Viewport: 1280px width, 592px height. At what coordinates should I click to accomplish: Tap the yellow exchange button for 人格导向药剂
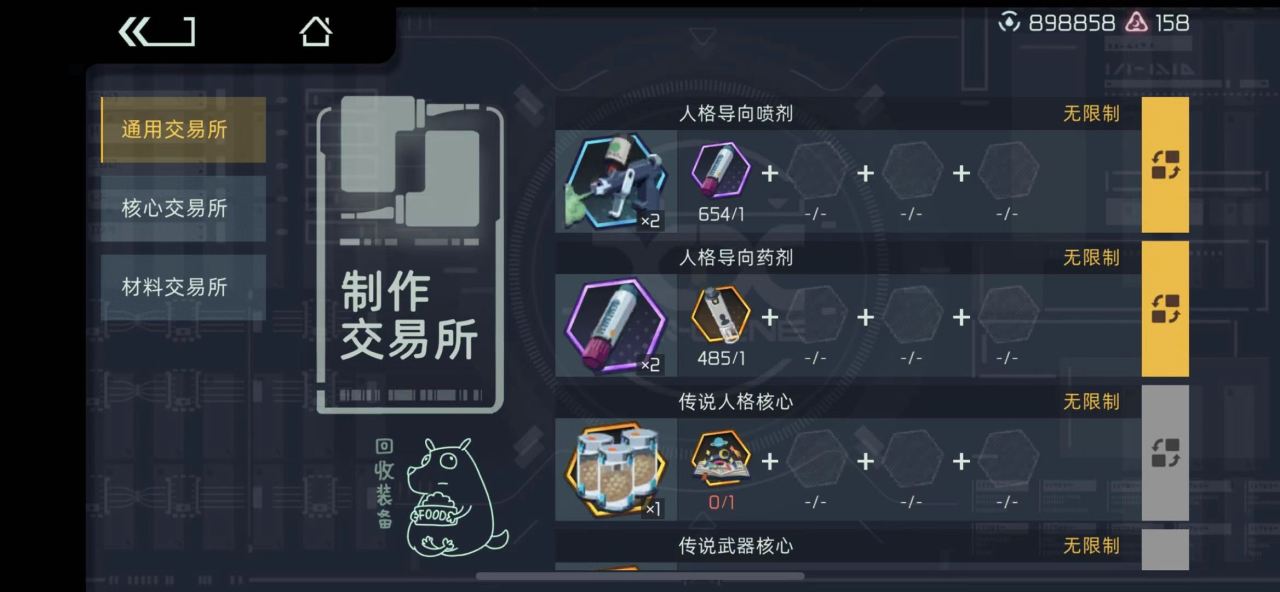pyautogui.click(x=1165, y=309)
